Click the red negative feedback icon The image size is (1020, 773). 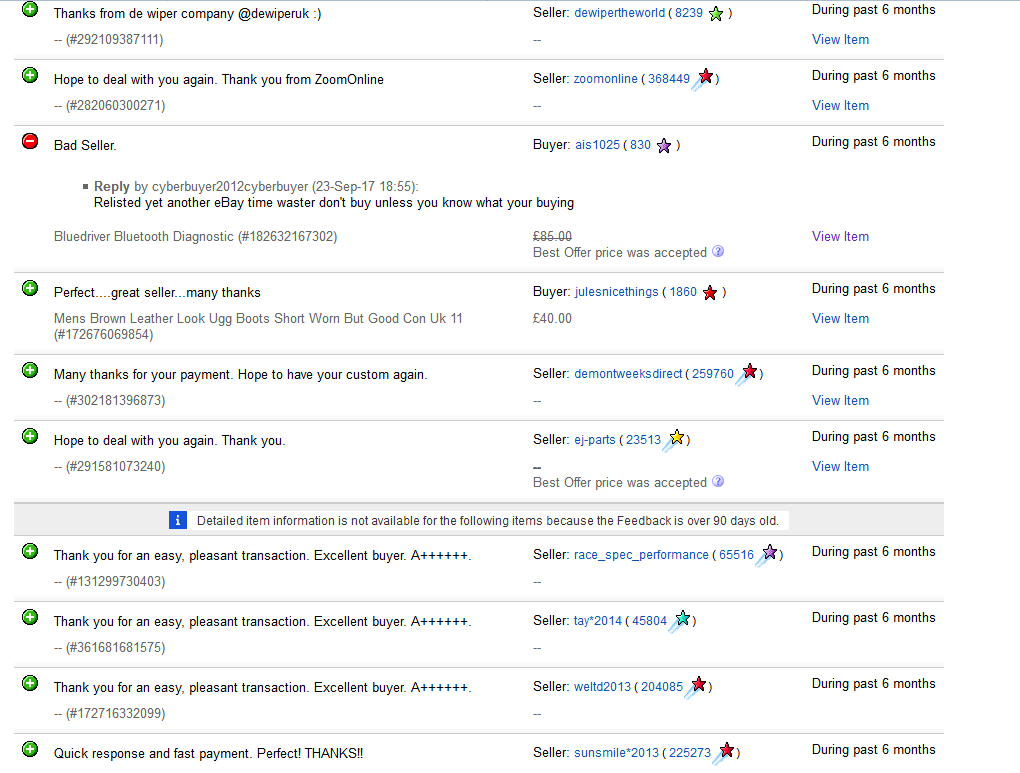pos(30,142)
